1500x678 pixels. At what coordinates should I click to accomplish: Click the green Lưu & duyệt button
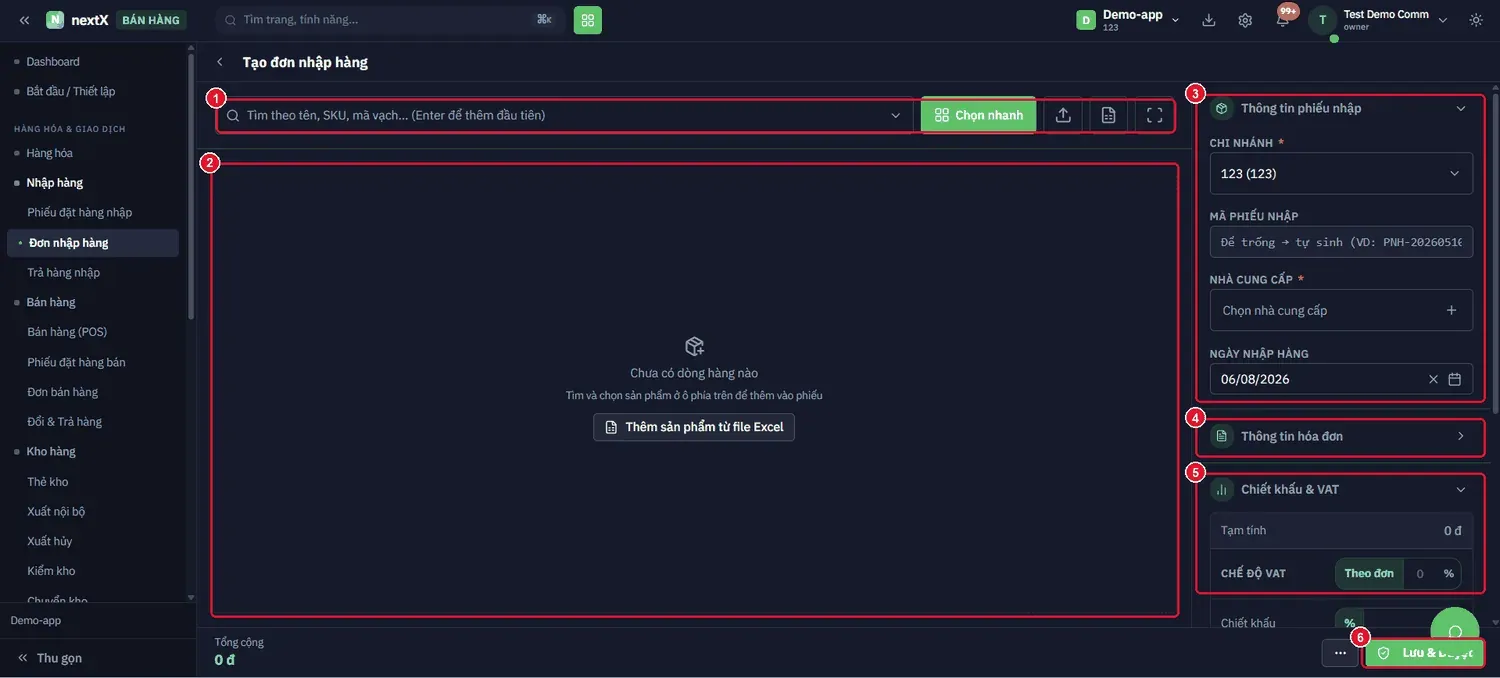(x=1426, y=653)
